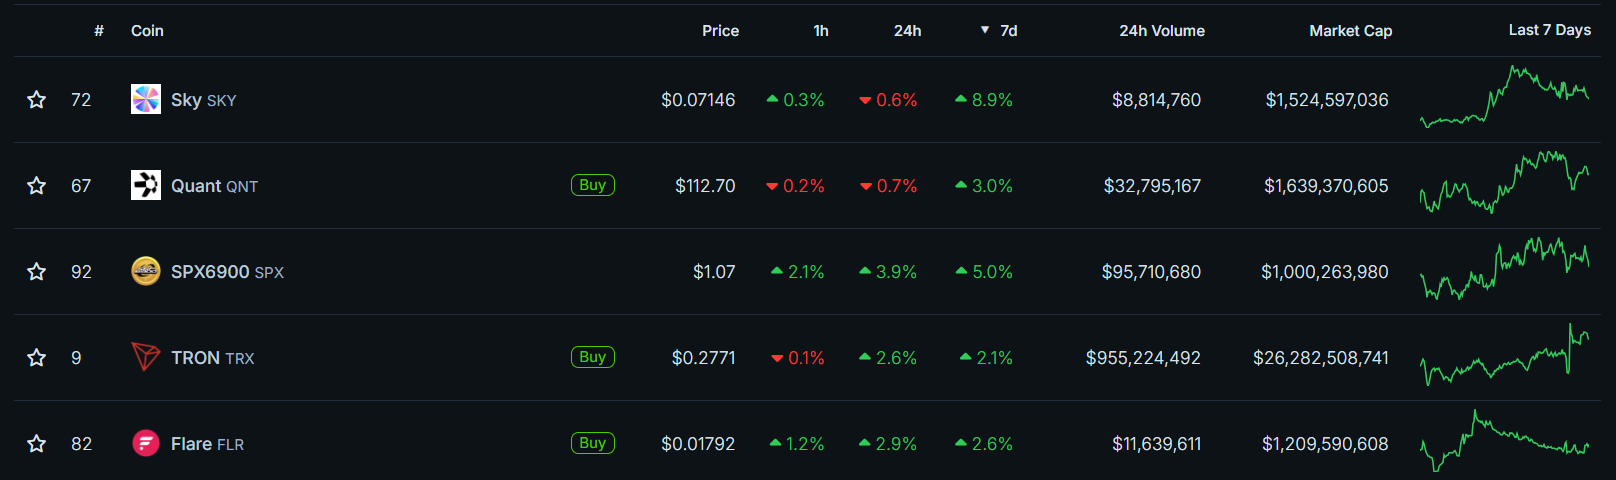Star the SPX6900 coin row

coord(37,271)
